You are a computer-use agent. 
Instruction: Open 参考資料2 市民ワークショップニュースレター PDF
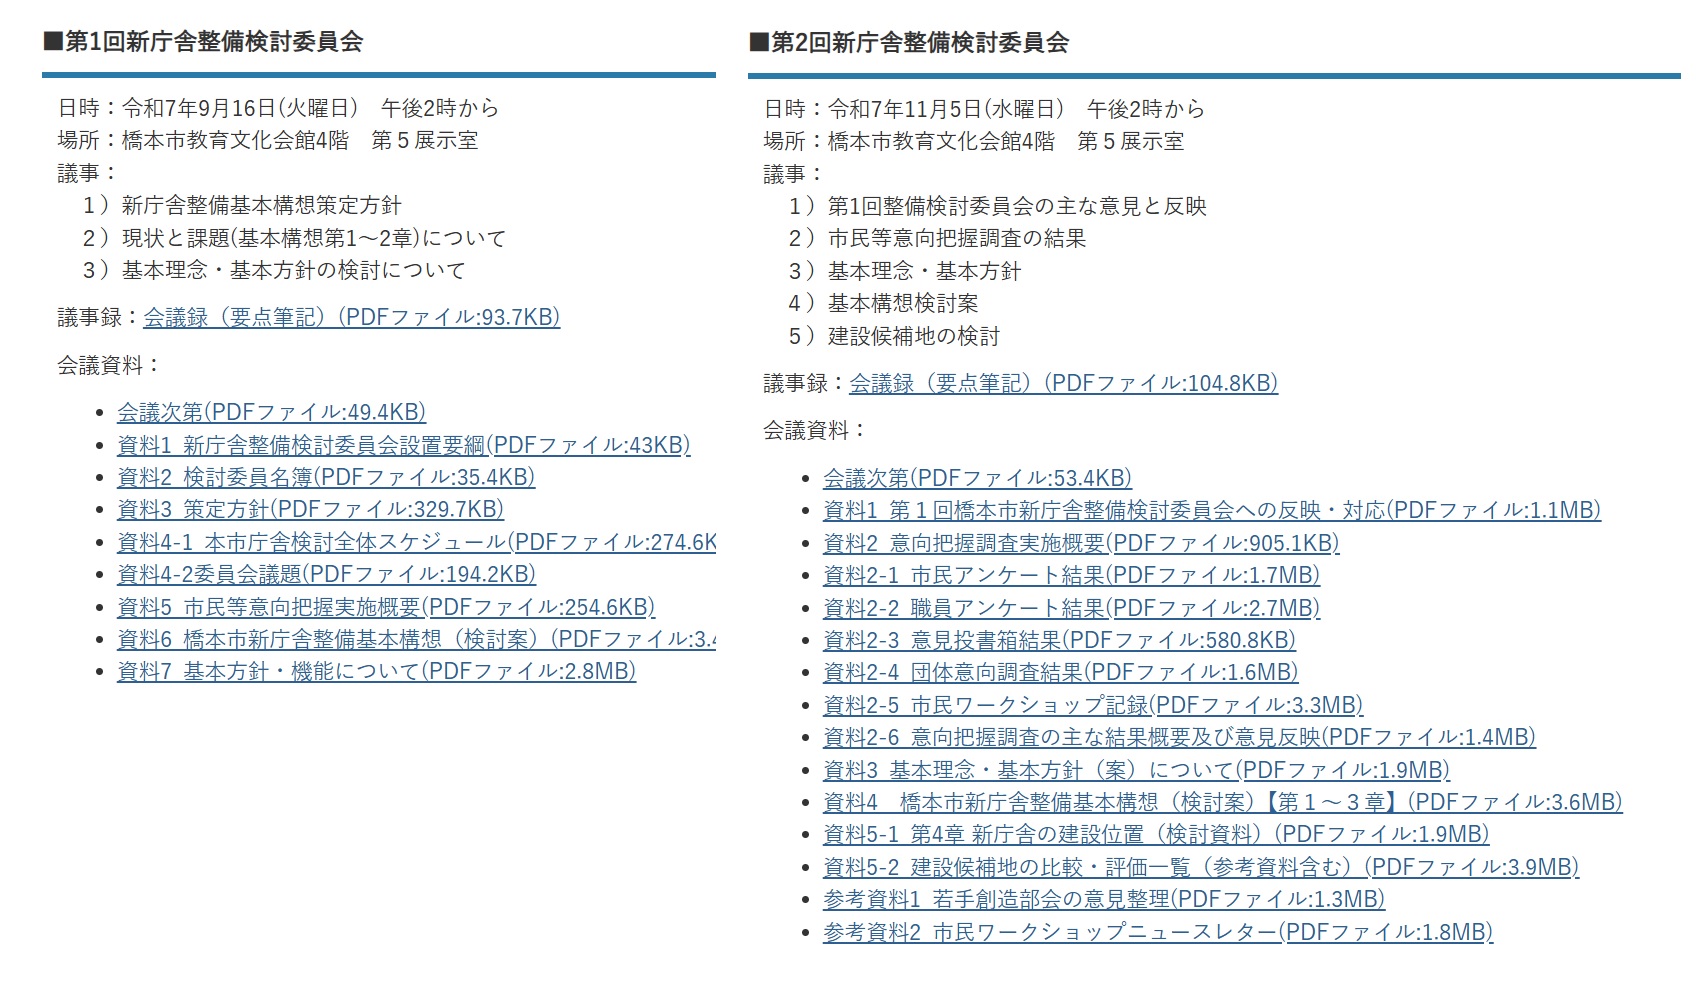coord(1157,932)
